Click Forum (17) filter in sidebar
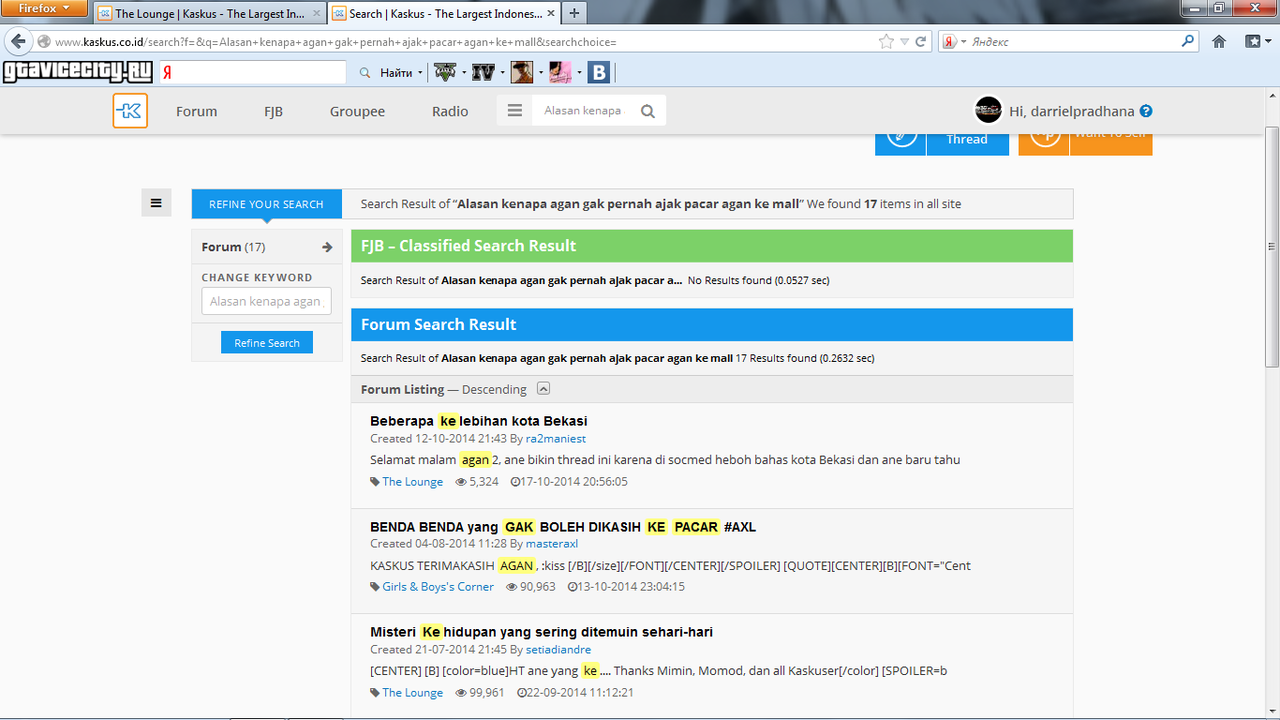The width and height of the screenshot is (1280, 720). pyautogui.click(x=233, y=247)
